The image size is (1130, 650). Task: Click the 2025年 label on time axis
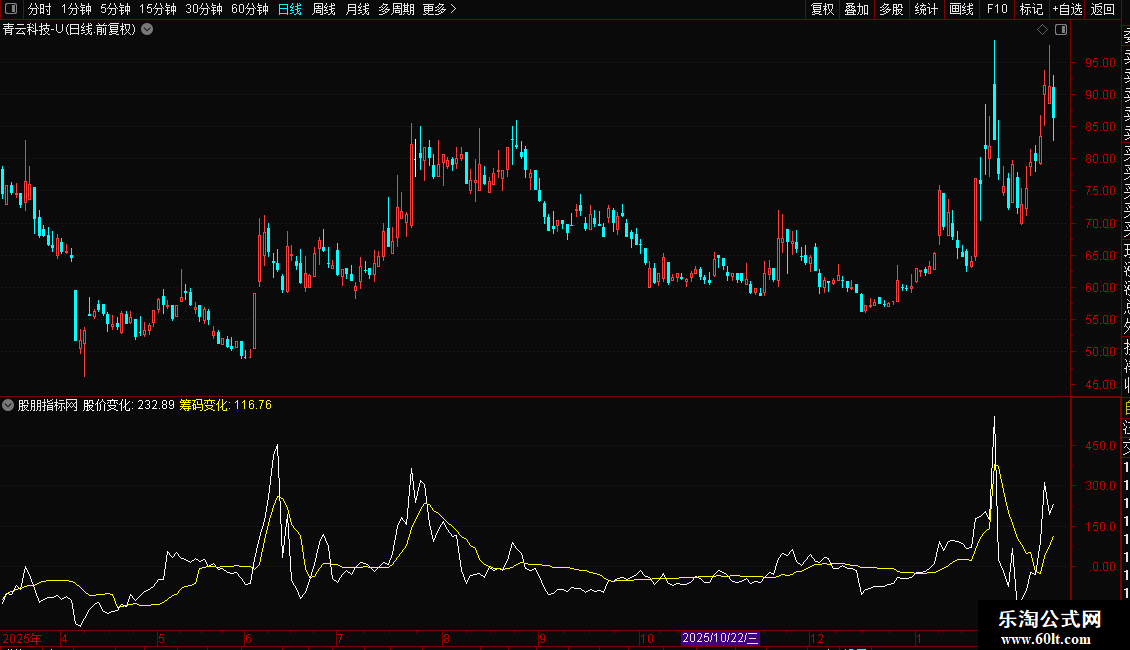point(22,638)
